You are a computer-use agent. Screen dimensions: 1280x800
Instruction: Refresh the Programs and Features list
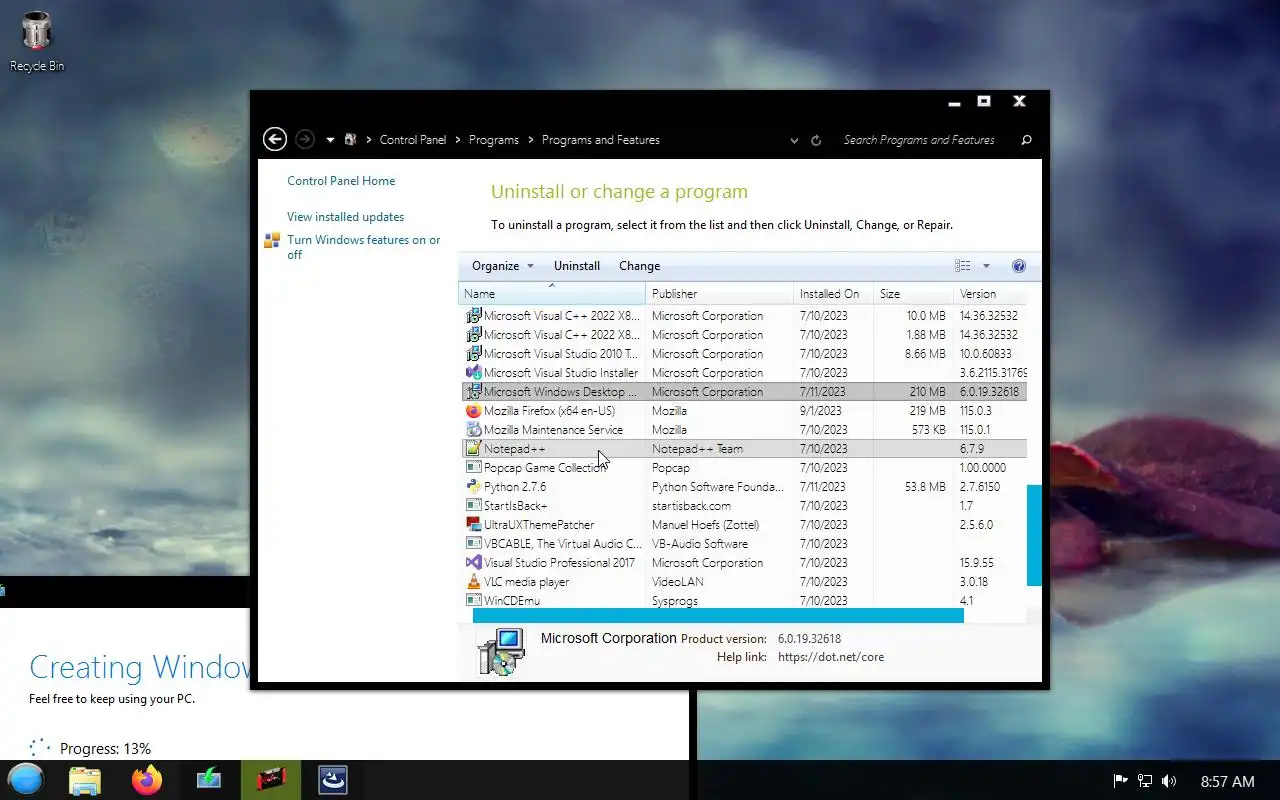pyautogui.click(x=816, y=141)
